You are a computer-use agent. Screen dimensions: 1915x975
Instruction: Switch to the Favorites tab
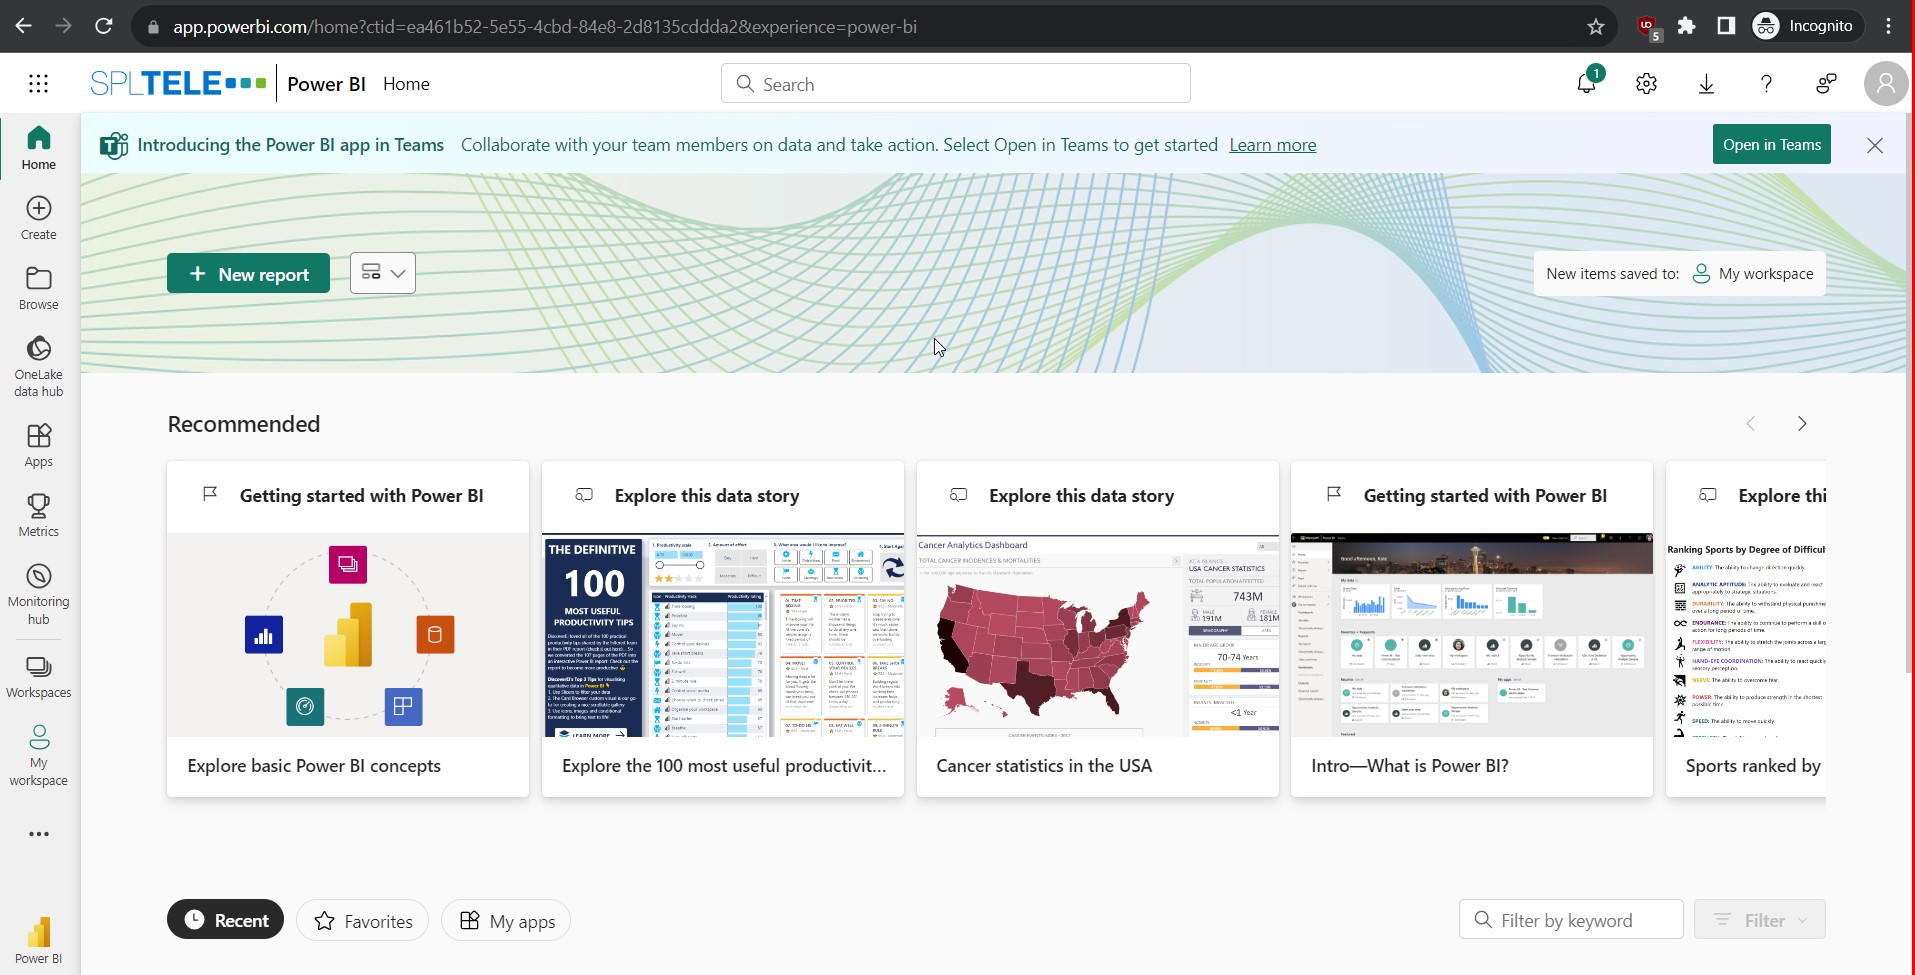(362, 921)
